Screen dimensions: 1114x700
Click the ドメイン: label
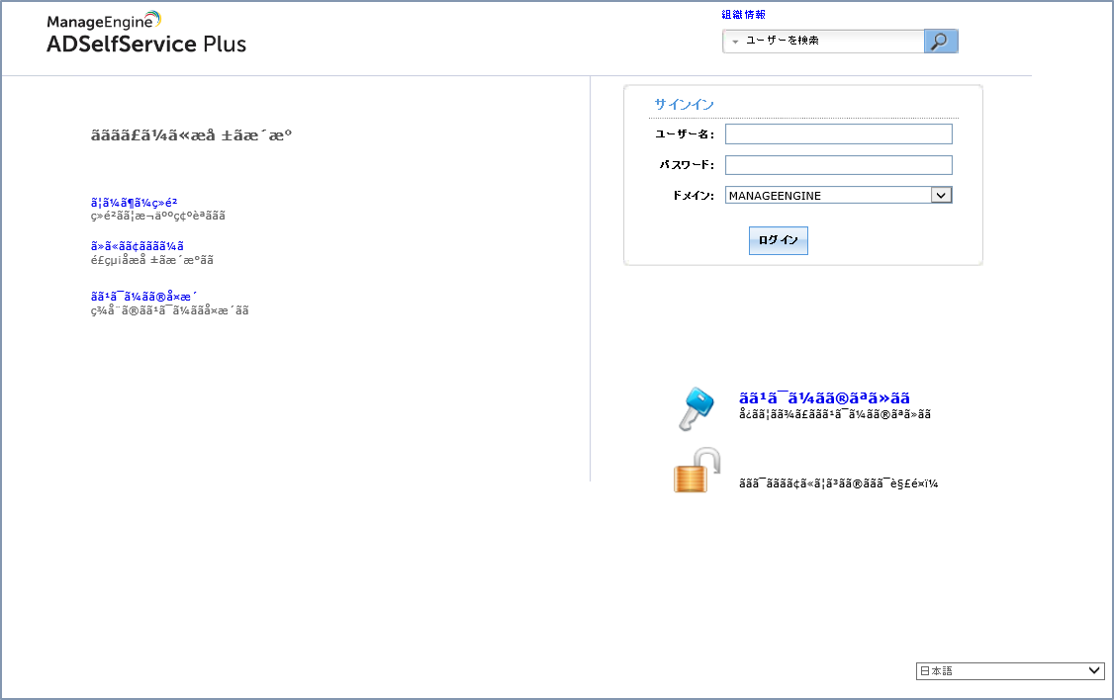pyautogui.click(x=693, y=195)
